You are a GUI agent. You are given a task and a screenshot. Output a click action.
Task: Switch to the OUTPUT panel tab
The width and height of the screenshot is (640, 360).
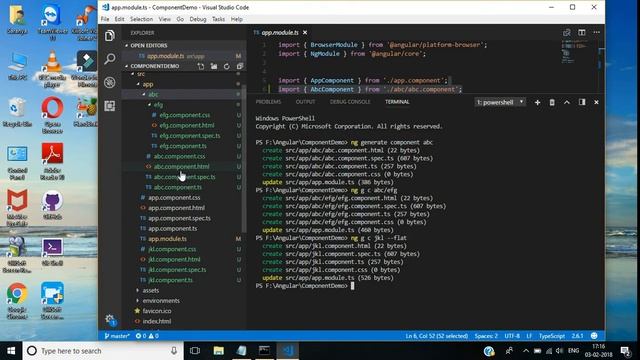305,102
